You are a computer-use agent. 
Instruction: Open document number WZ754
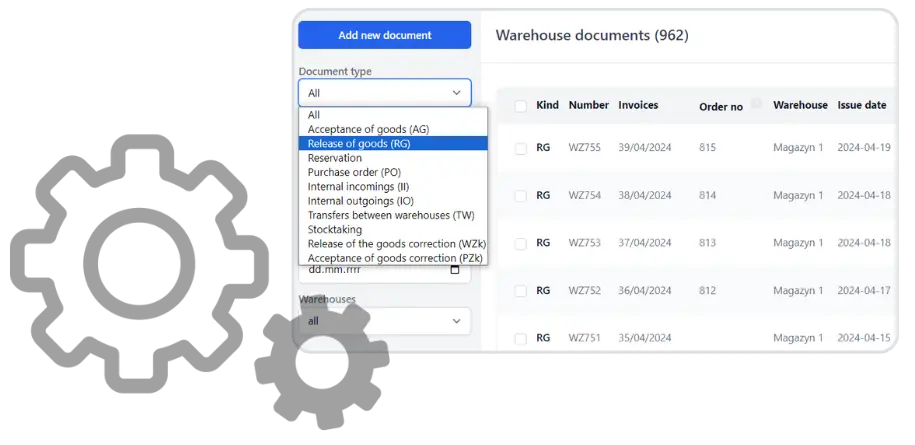coord(585,195)
